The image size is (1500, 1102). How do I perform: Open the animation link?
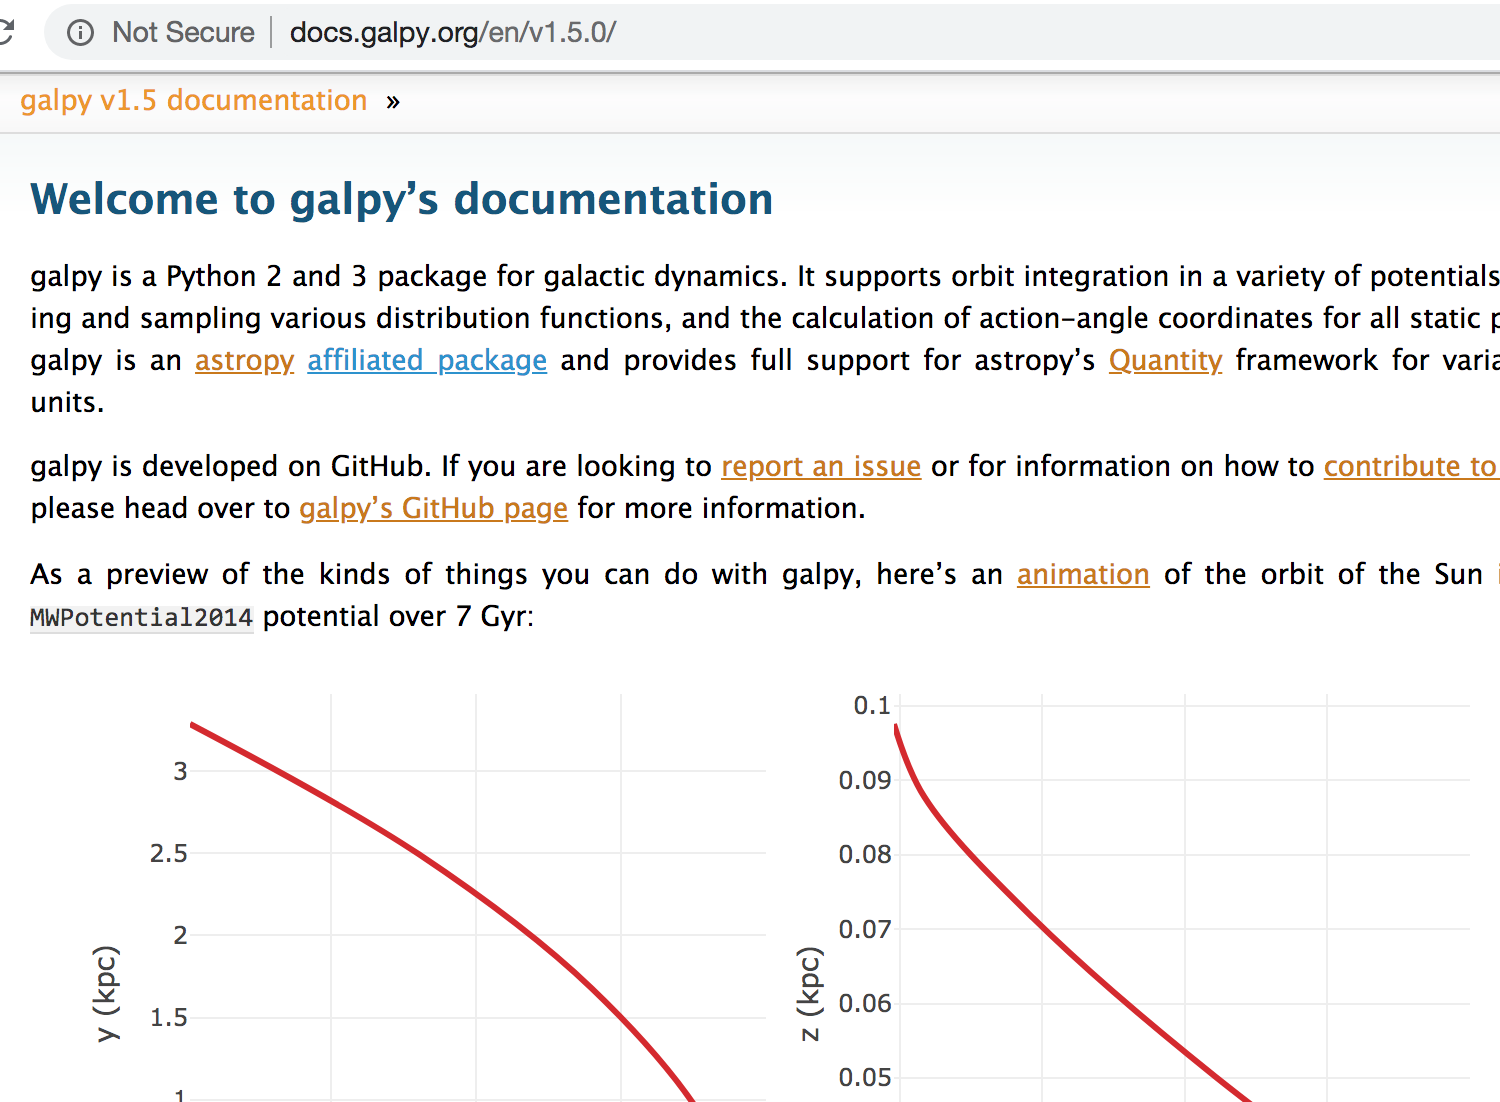coord(1083,574)
